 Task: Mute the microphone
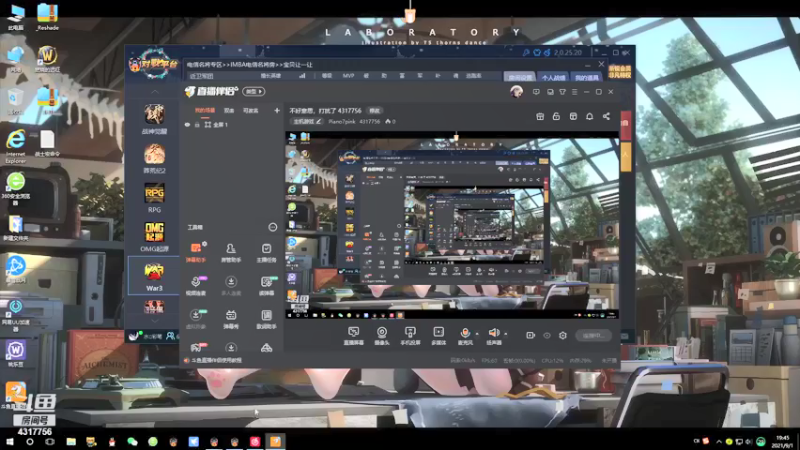[x=465, y=336]
